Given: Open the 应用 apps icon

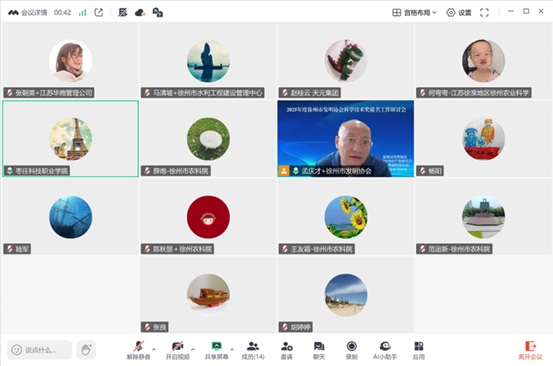Looking at the screenshot, I should 419,350.
